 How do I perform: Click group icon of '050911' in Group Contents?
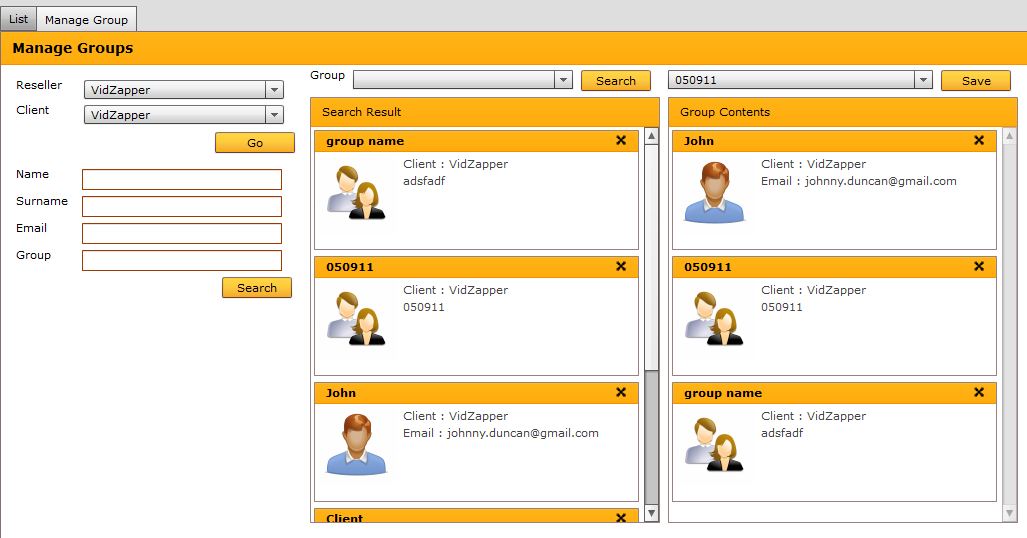coord(714,318)
